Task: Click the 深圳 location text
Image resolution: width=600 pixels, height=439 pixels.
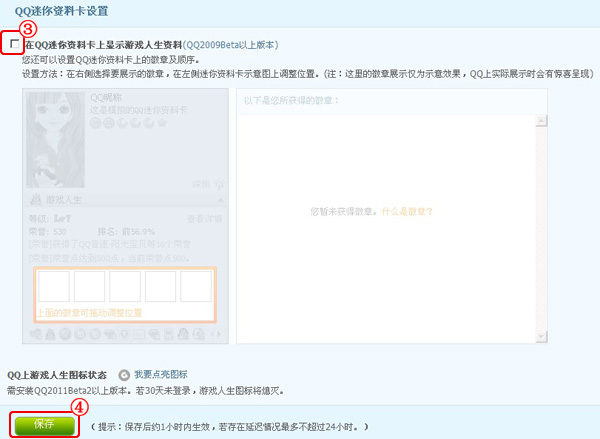Action: click(x=201, y=184)
